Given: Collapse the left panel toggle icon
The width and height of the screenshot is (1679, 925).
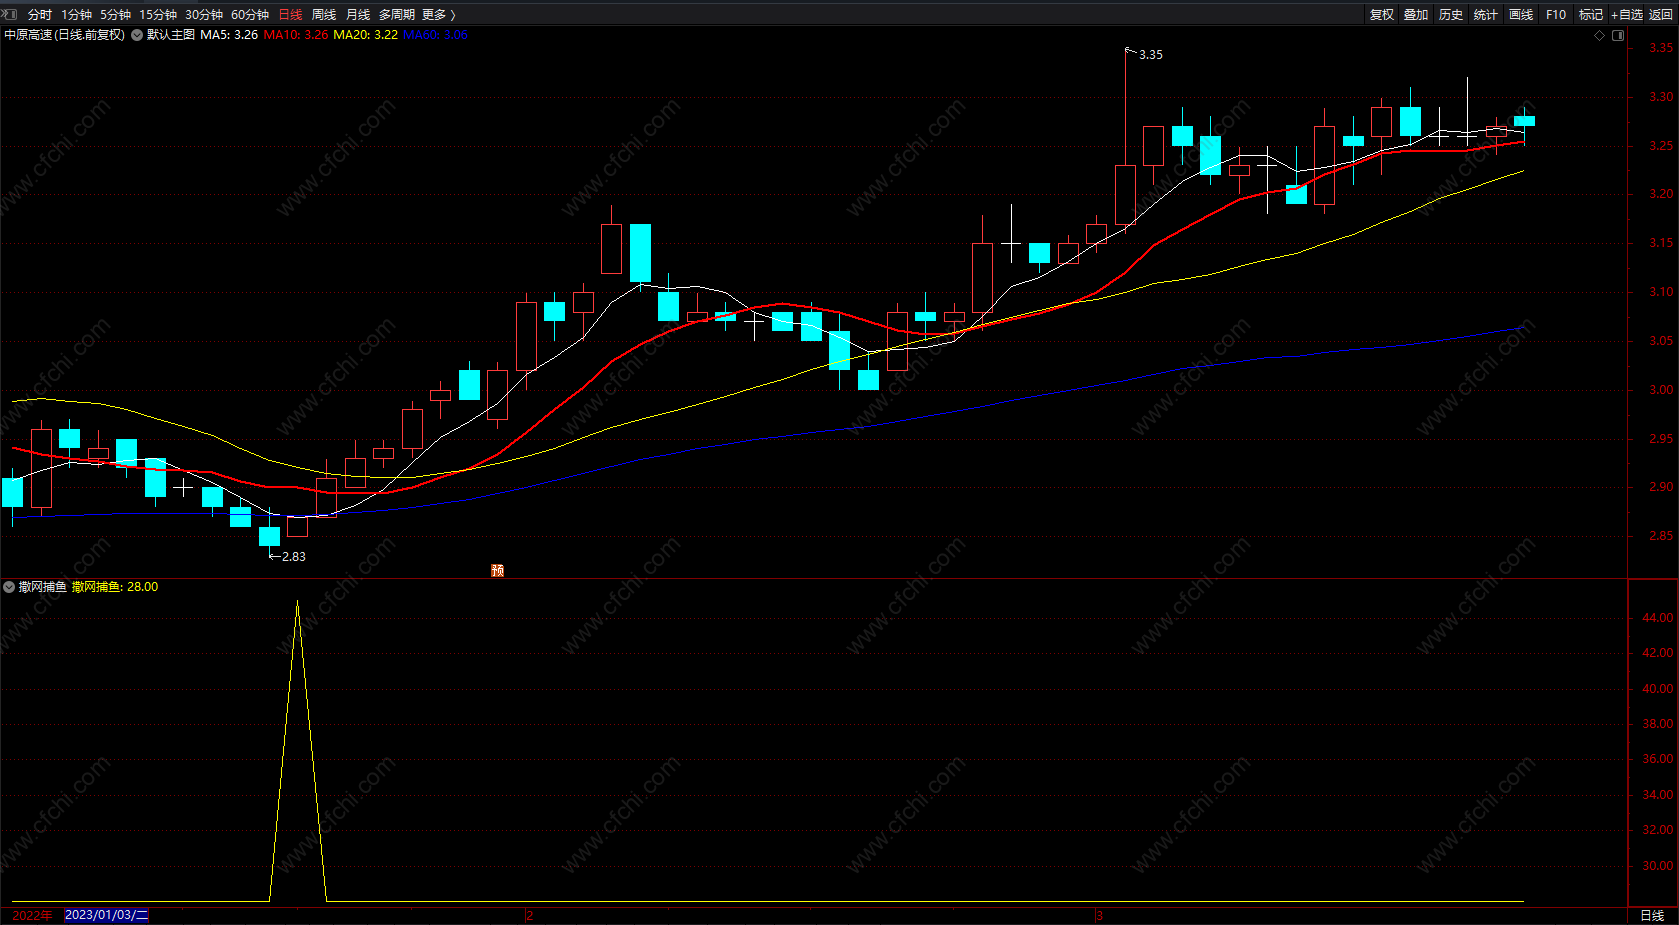Looking at the screenshot, I should 11,14.
